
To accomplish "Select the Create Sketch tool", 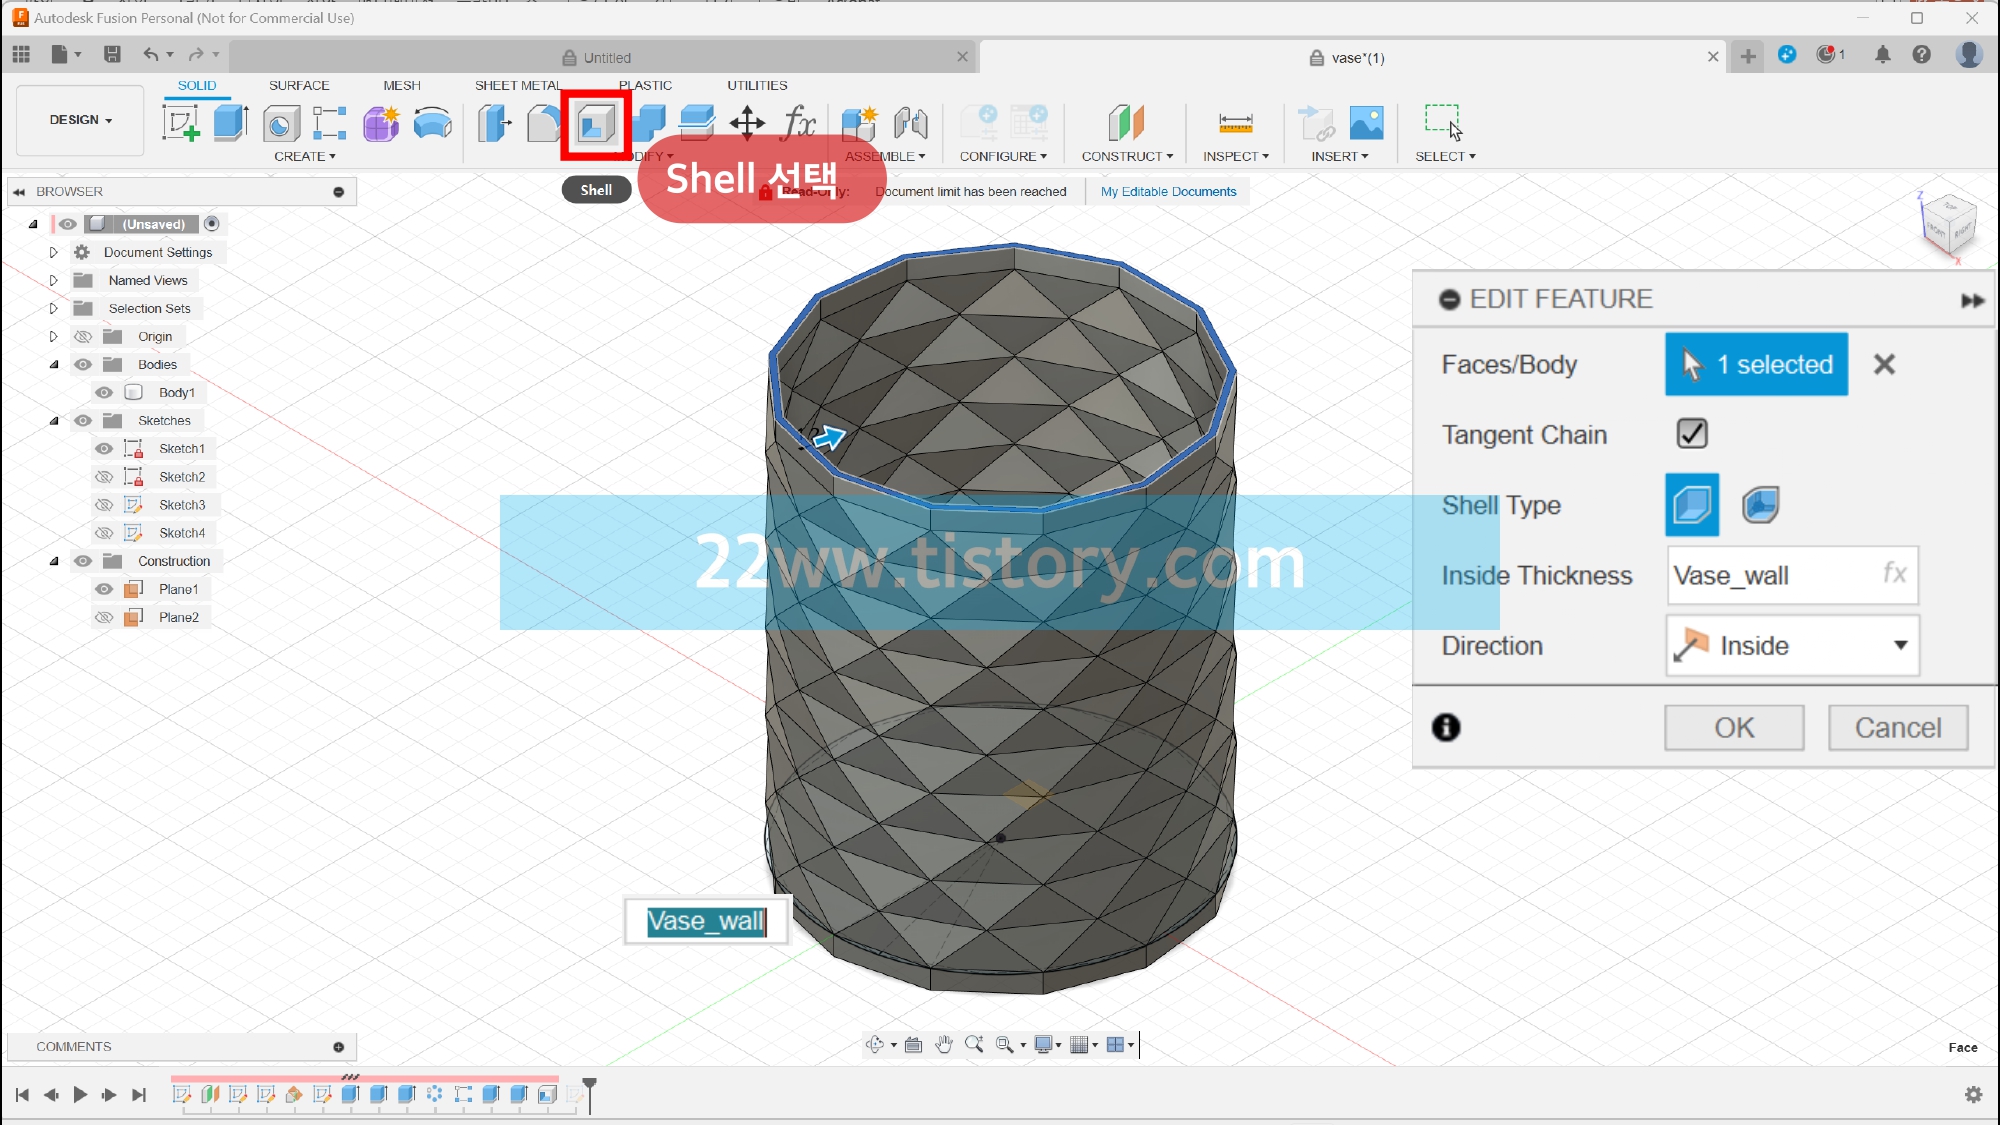I will (181, 124).
